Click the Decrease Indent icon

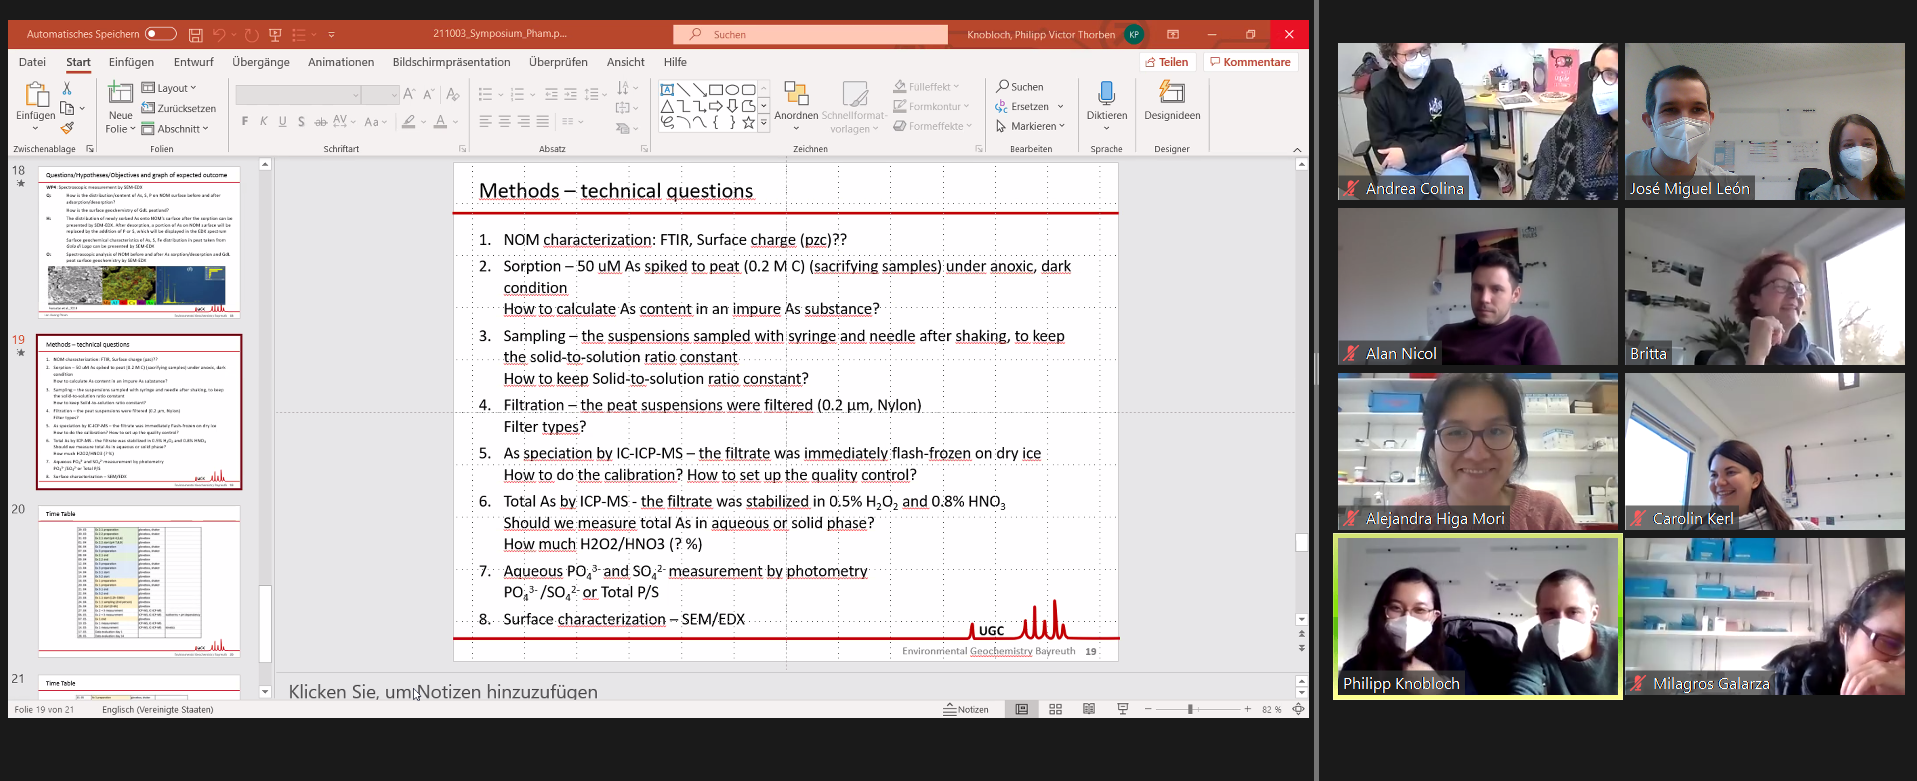pos(551,94)
